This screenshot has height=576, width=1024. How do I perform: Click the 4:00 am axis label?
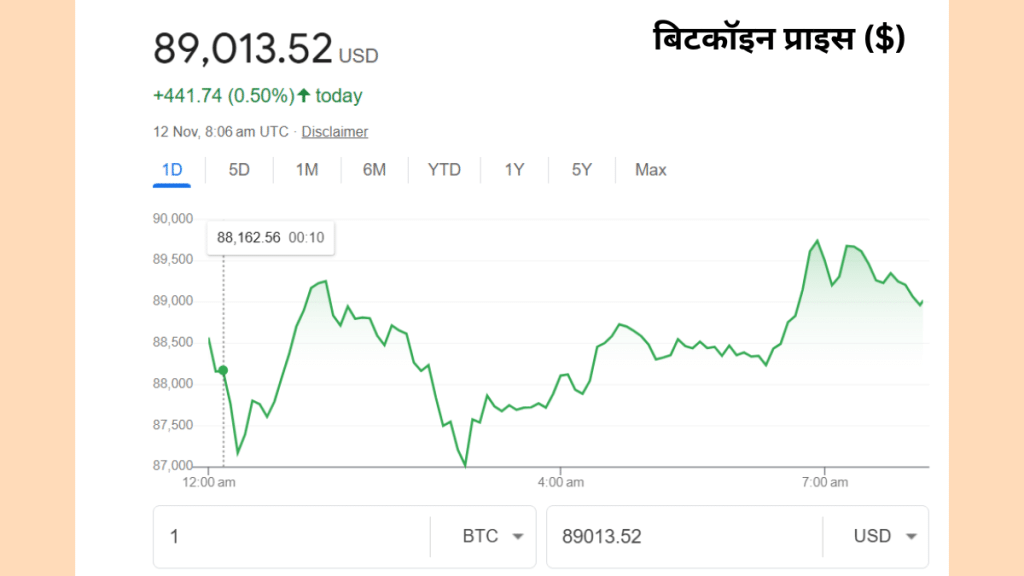560,483
